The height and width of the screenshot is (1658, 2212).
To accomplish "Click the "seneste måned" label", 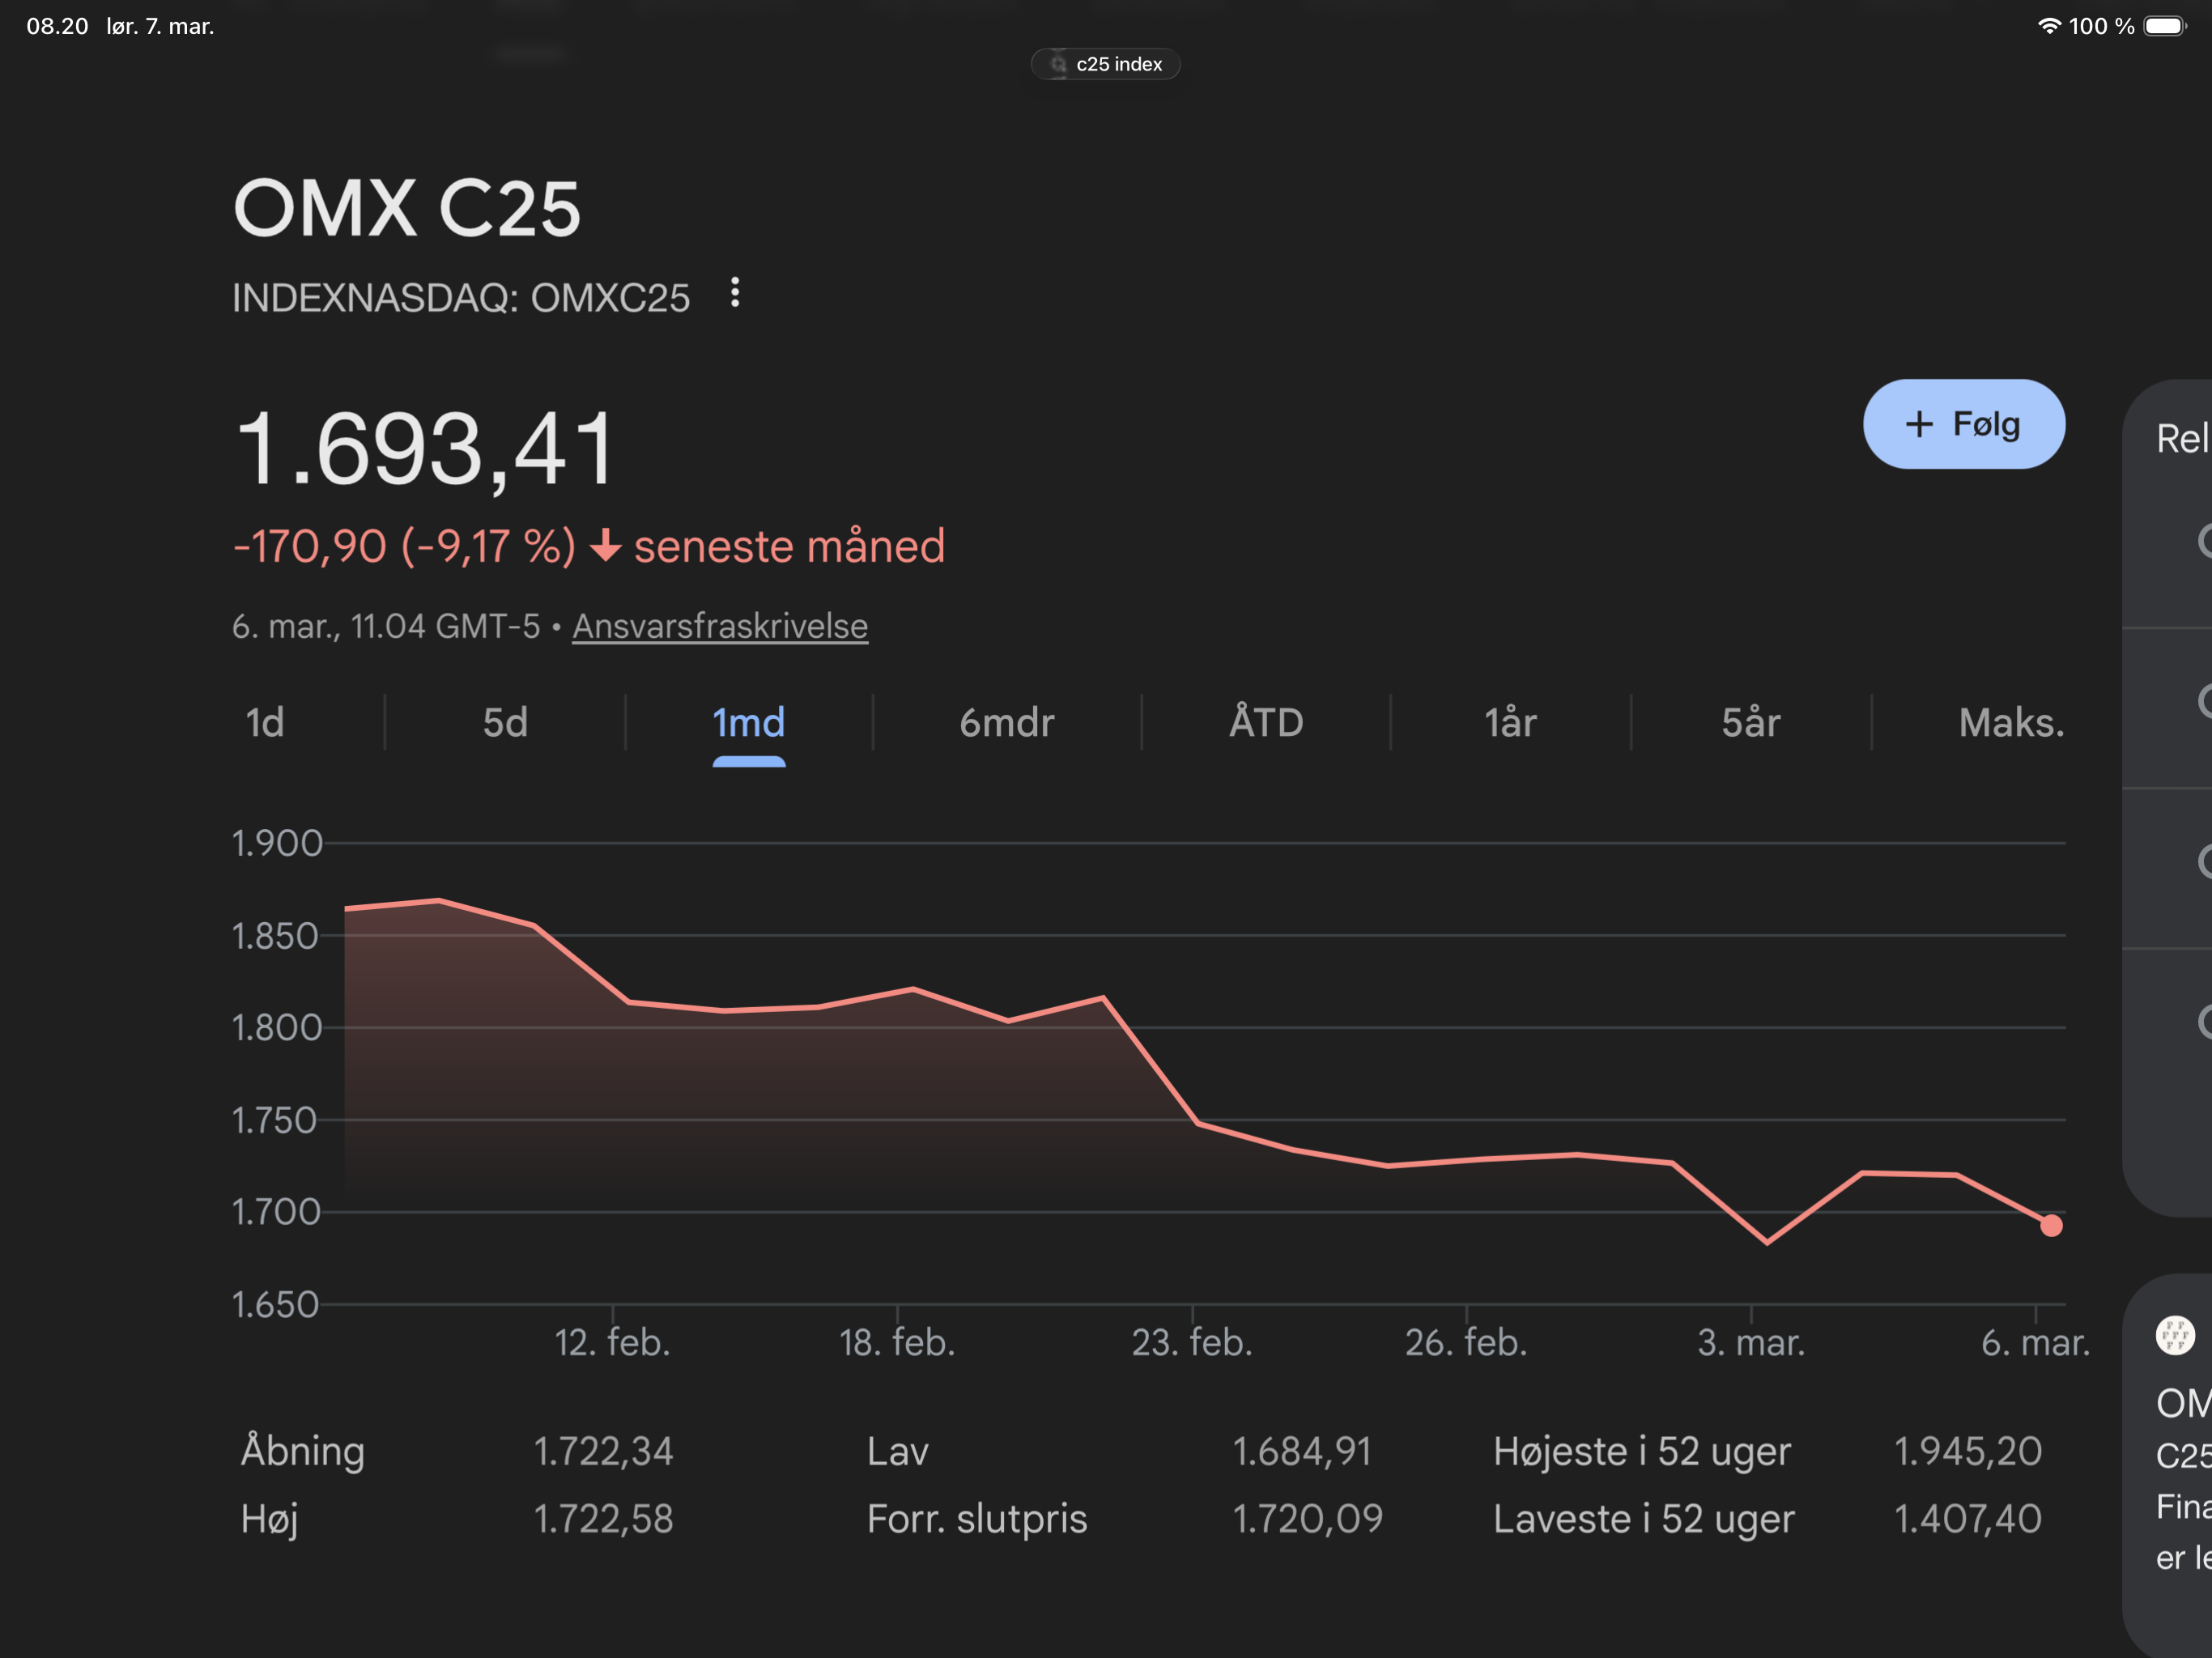I will [790, 546].
